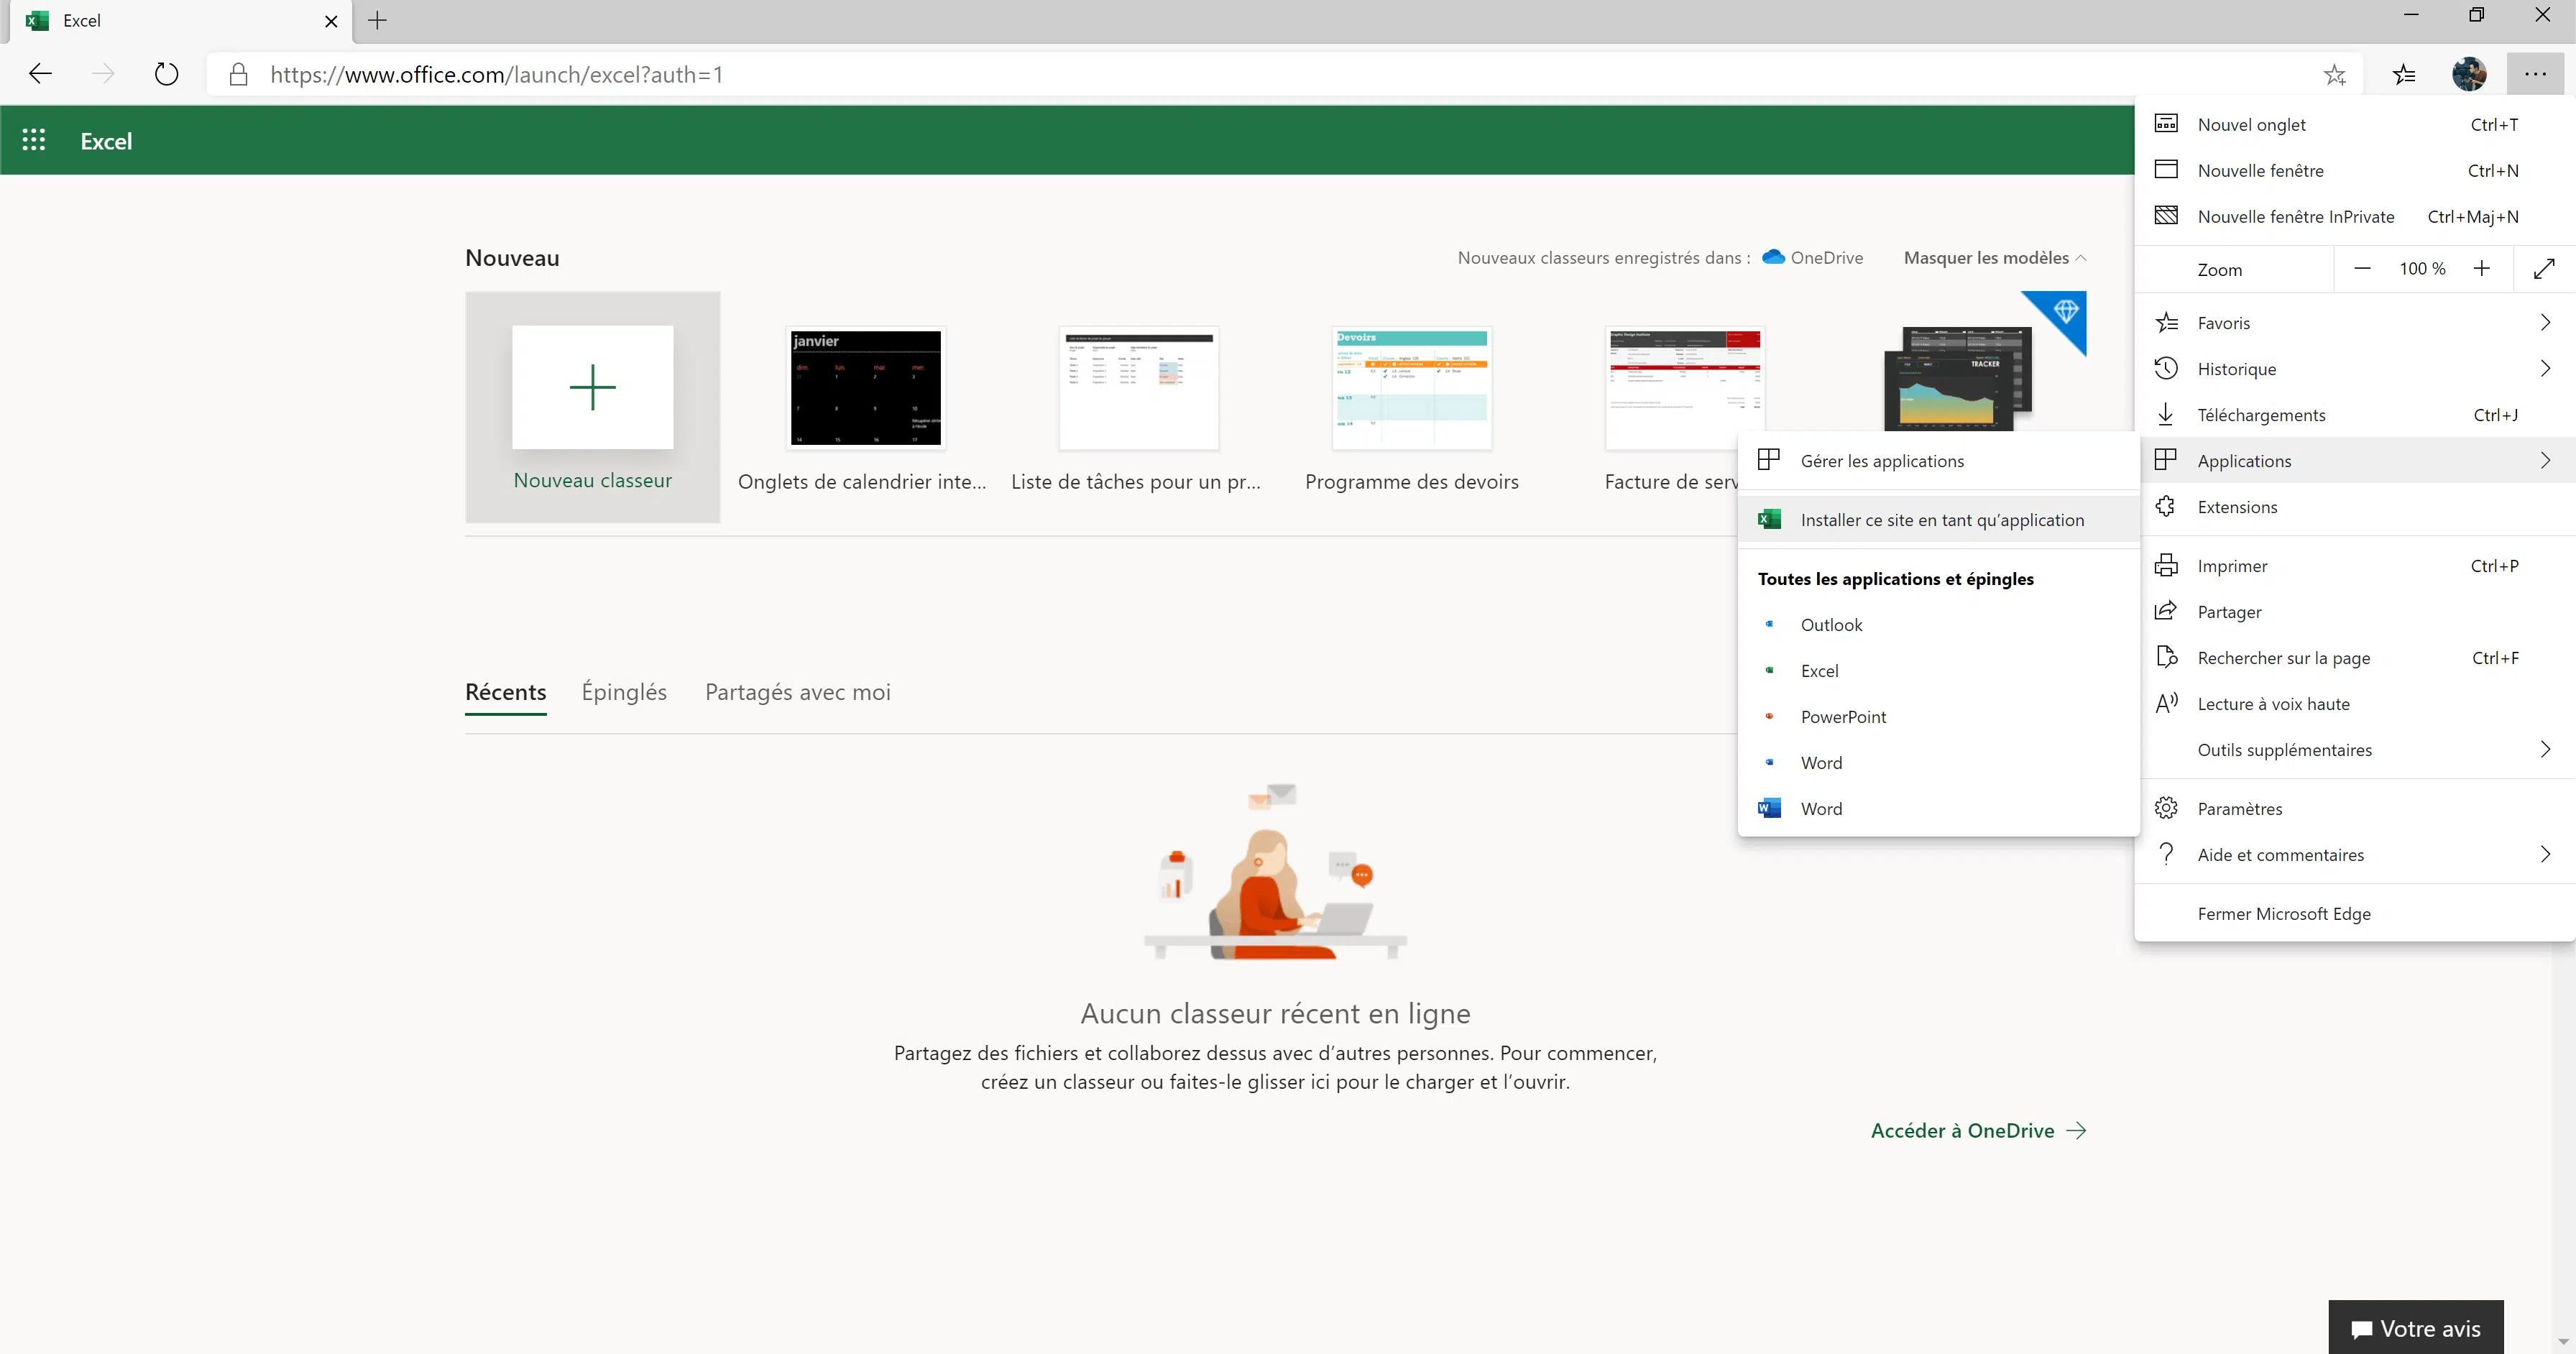This screenshot has width=2576, height=1354.
Task: Open Word entry with large W icon
Action: click(1938, 808)
